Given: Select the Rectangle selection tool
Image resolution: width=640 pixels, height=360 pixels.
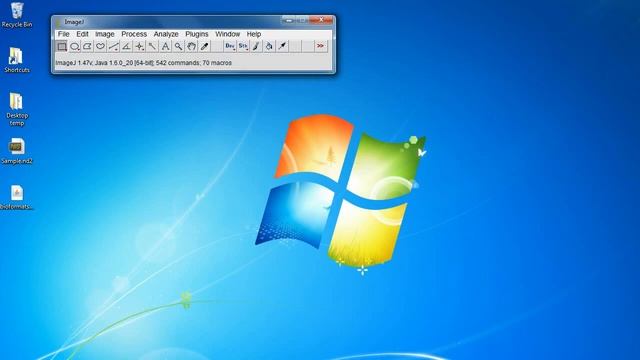Looking at the screenshot, I should tap(62, 47).
